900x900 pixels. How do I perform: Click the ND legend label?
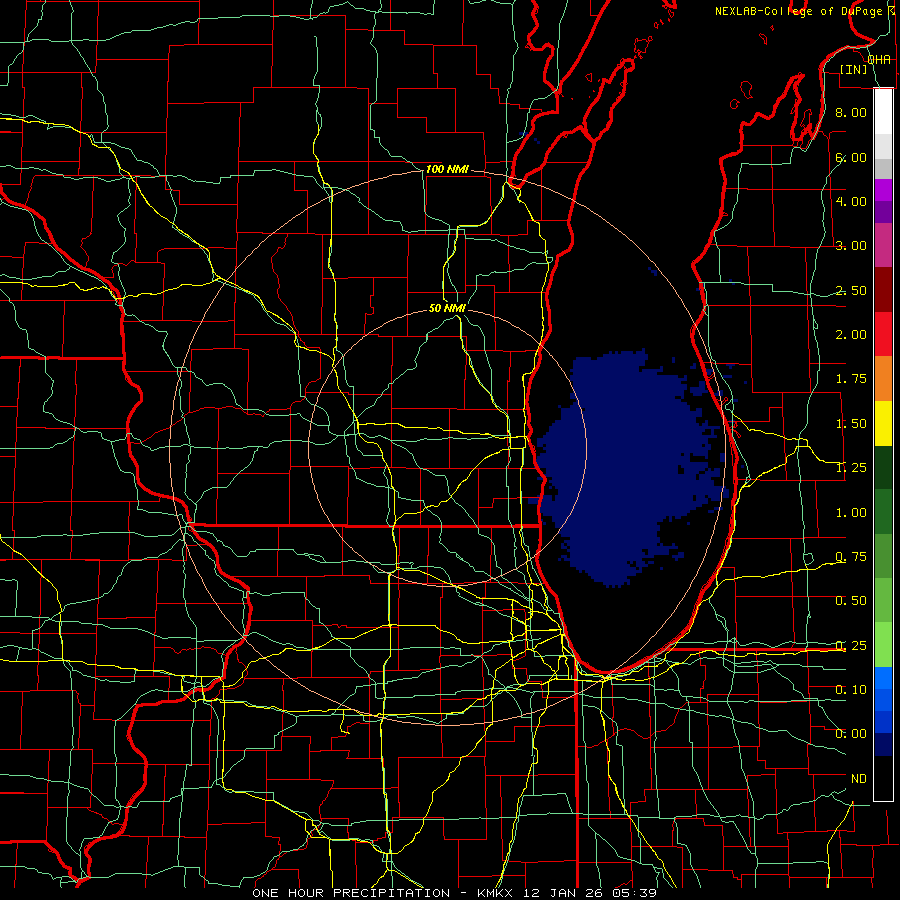point(859,779)
